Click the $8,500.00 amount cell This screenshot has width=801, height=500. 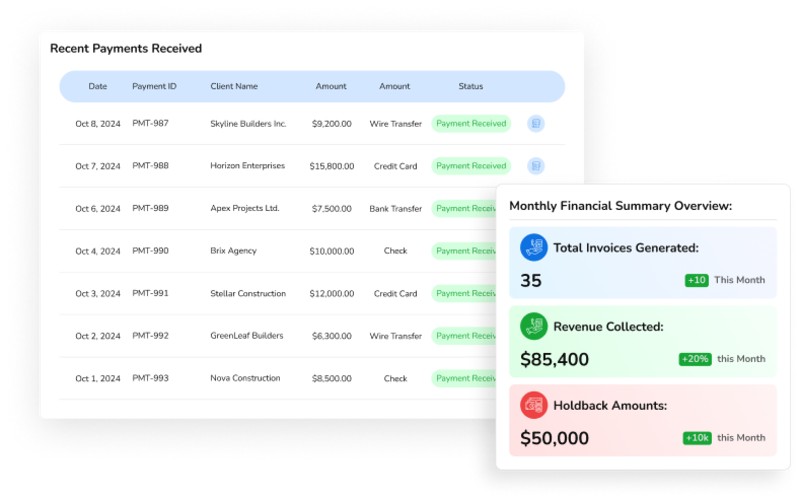332,378
